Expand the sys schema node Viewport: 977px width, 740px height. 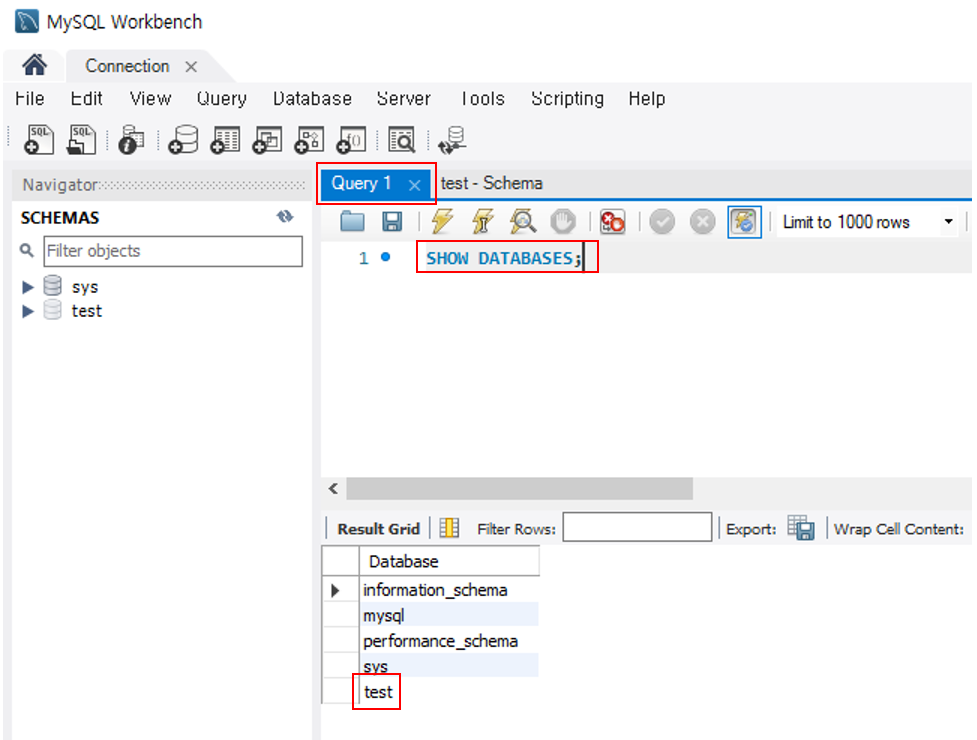tap(27, 287)
